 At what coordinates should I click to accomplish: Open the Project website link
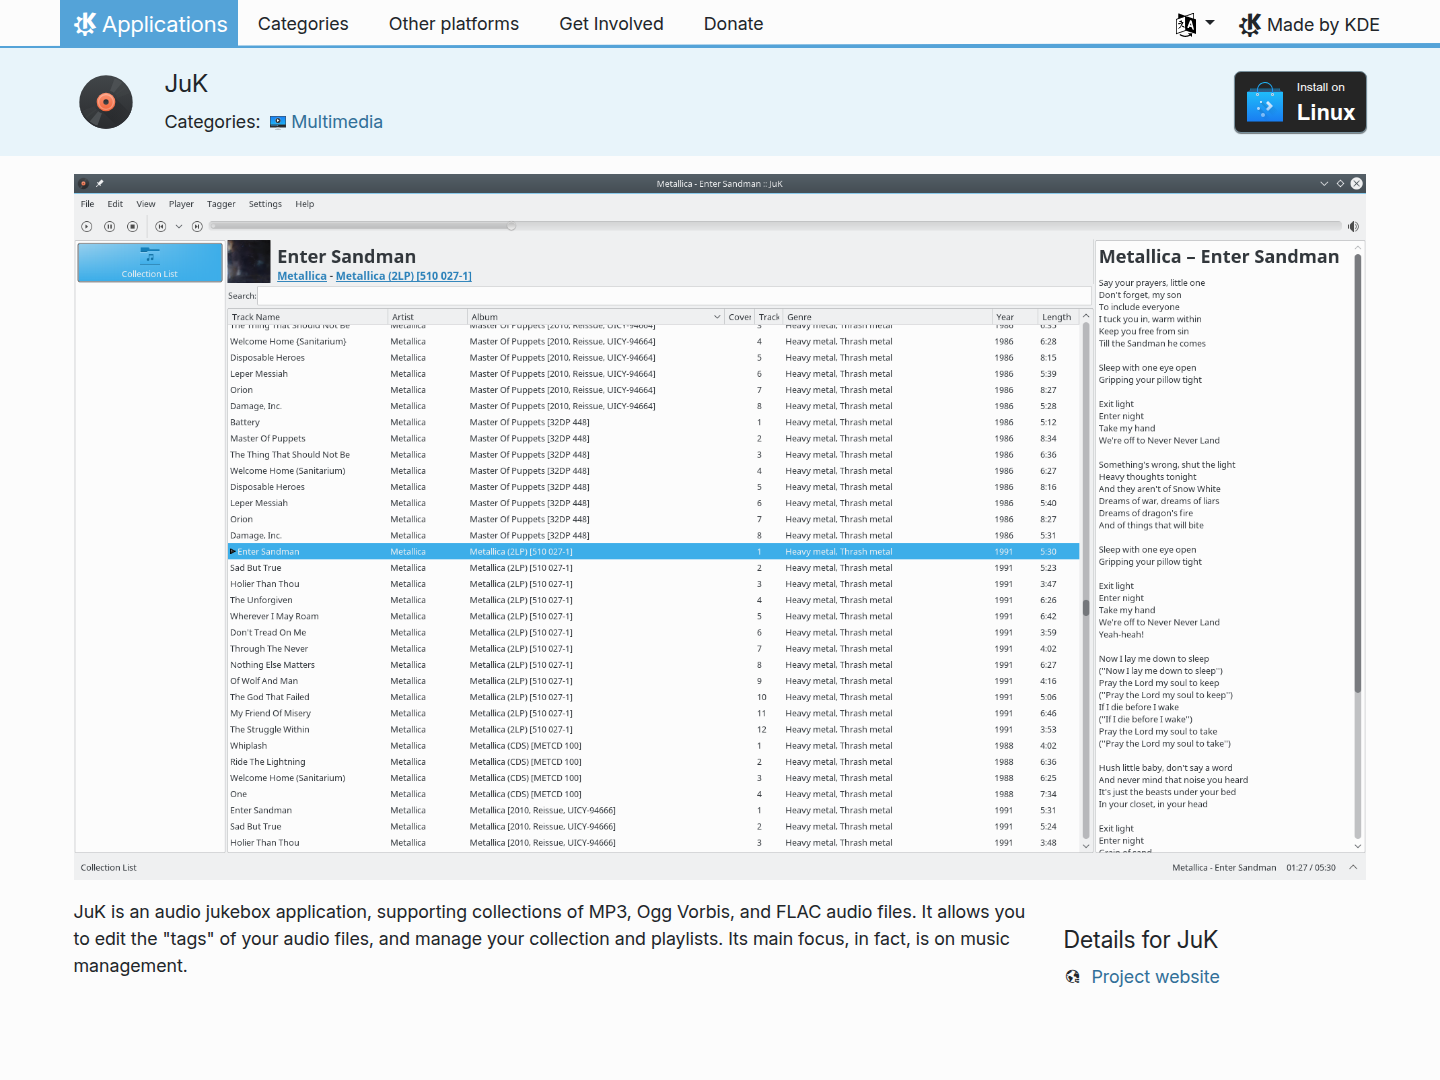(1155, 977)
